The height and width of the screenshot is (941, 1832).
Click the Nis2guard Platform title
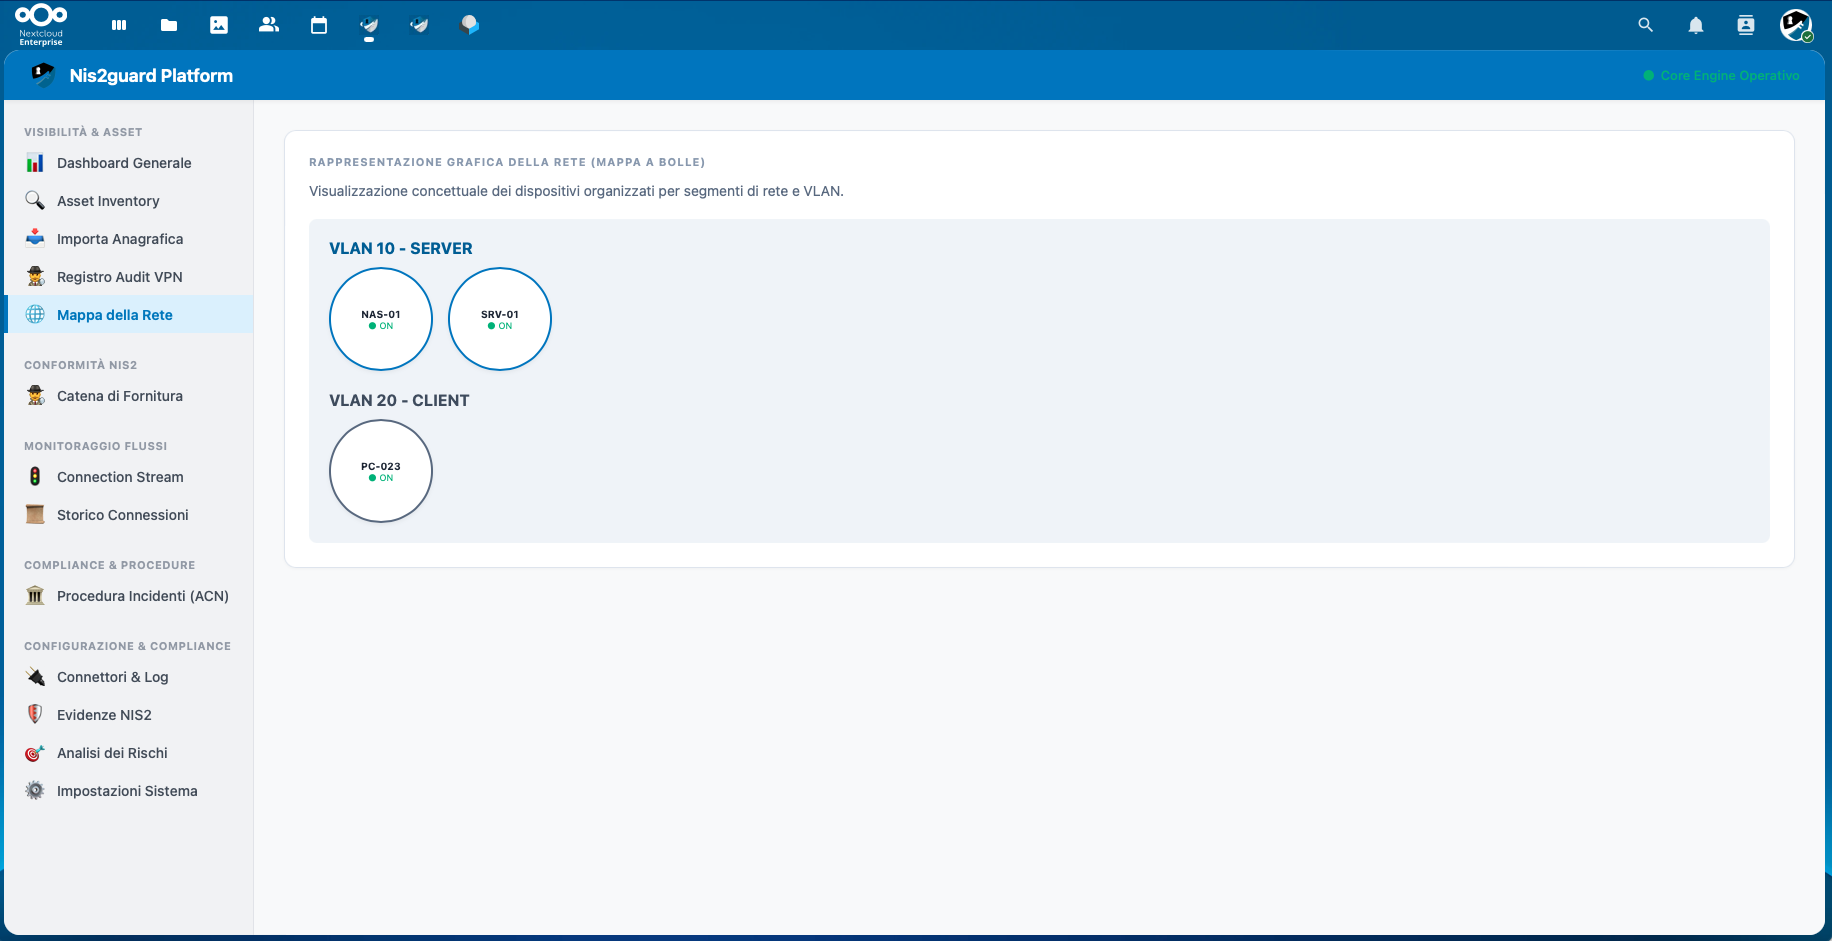(x=151, y=76)
